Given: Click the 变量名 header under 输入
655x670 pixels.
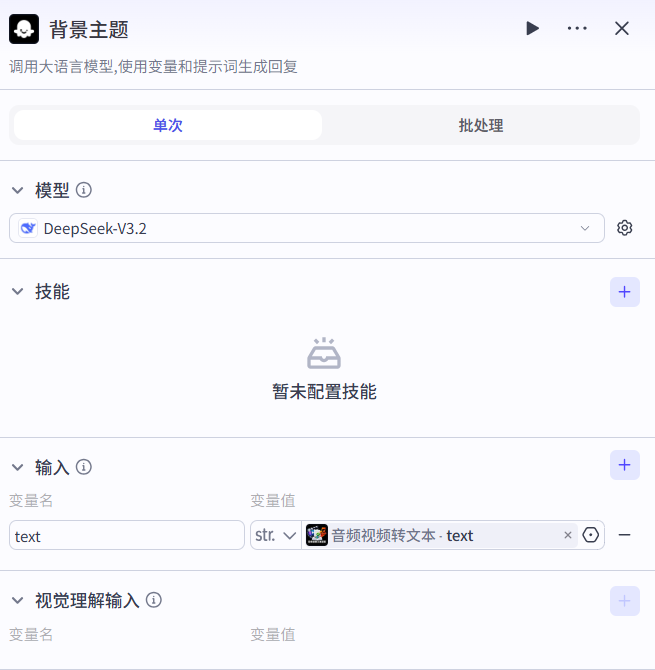Looking at the screenshot, I should 31,500.
